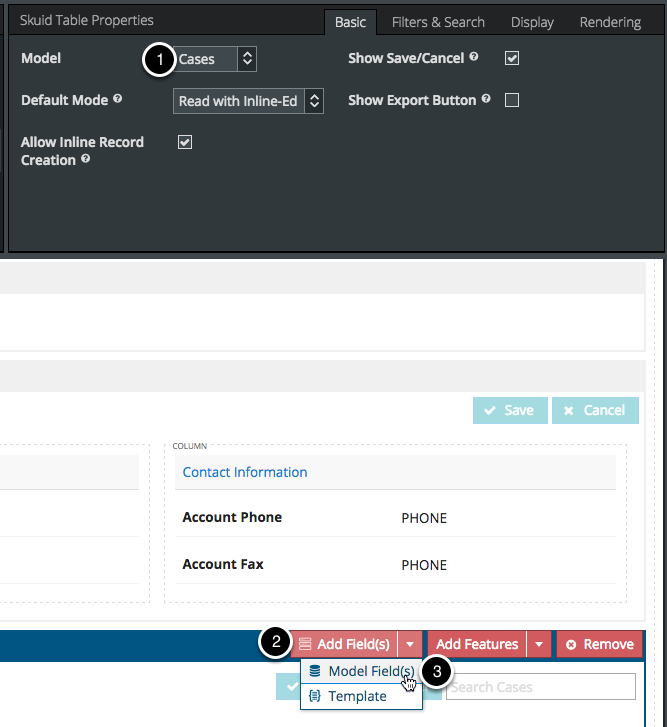Click help icon under Allow Inline Record Creation

point(86,160)
